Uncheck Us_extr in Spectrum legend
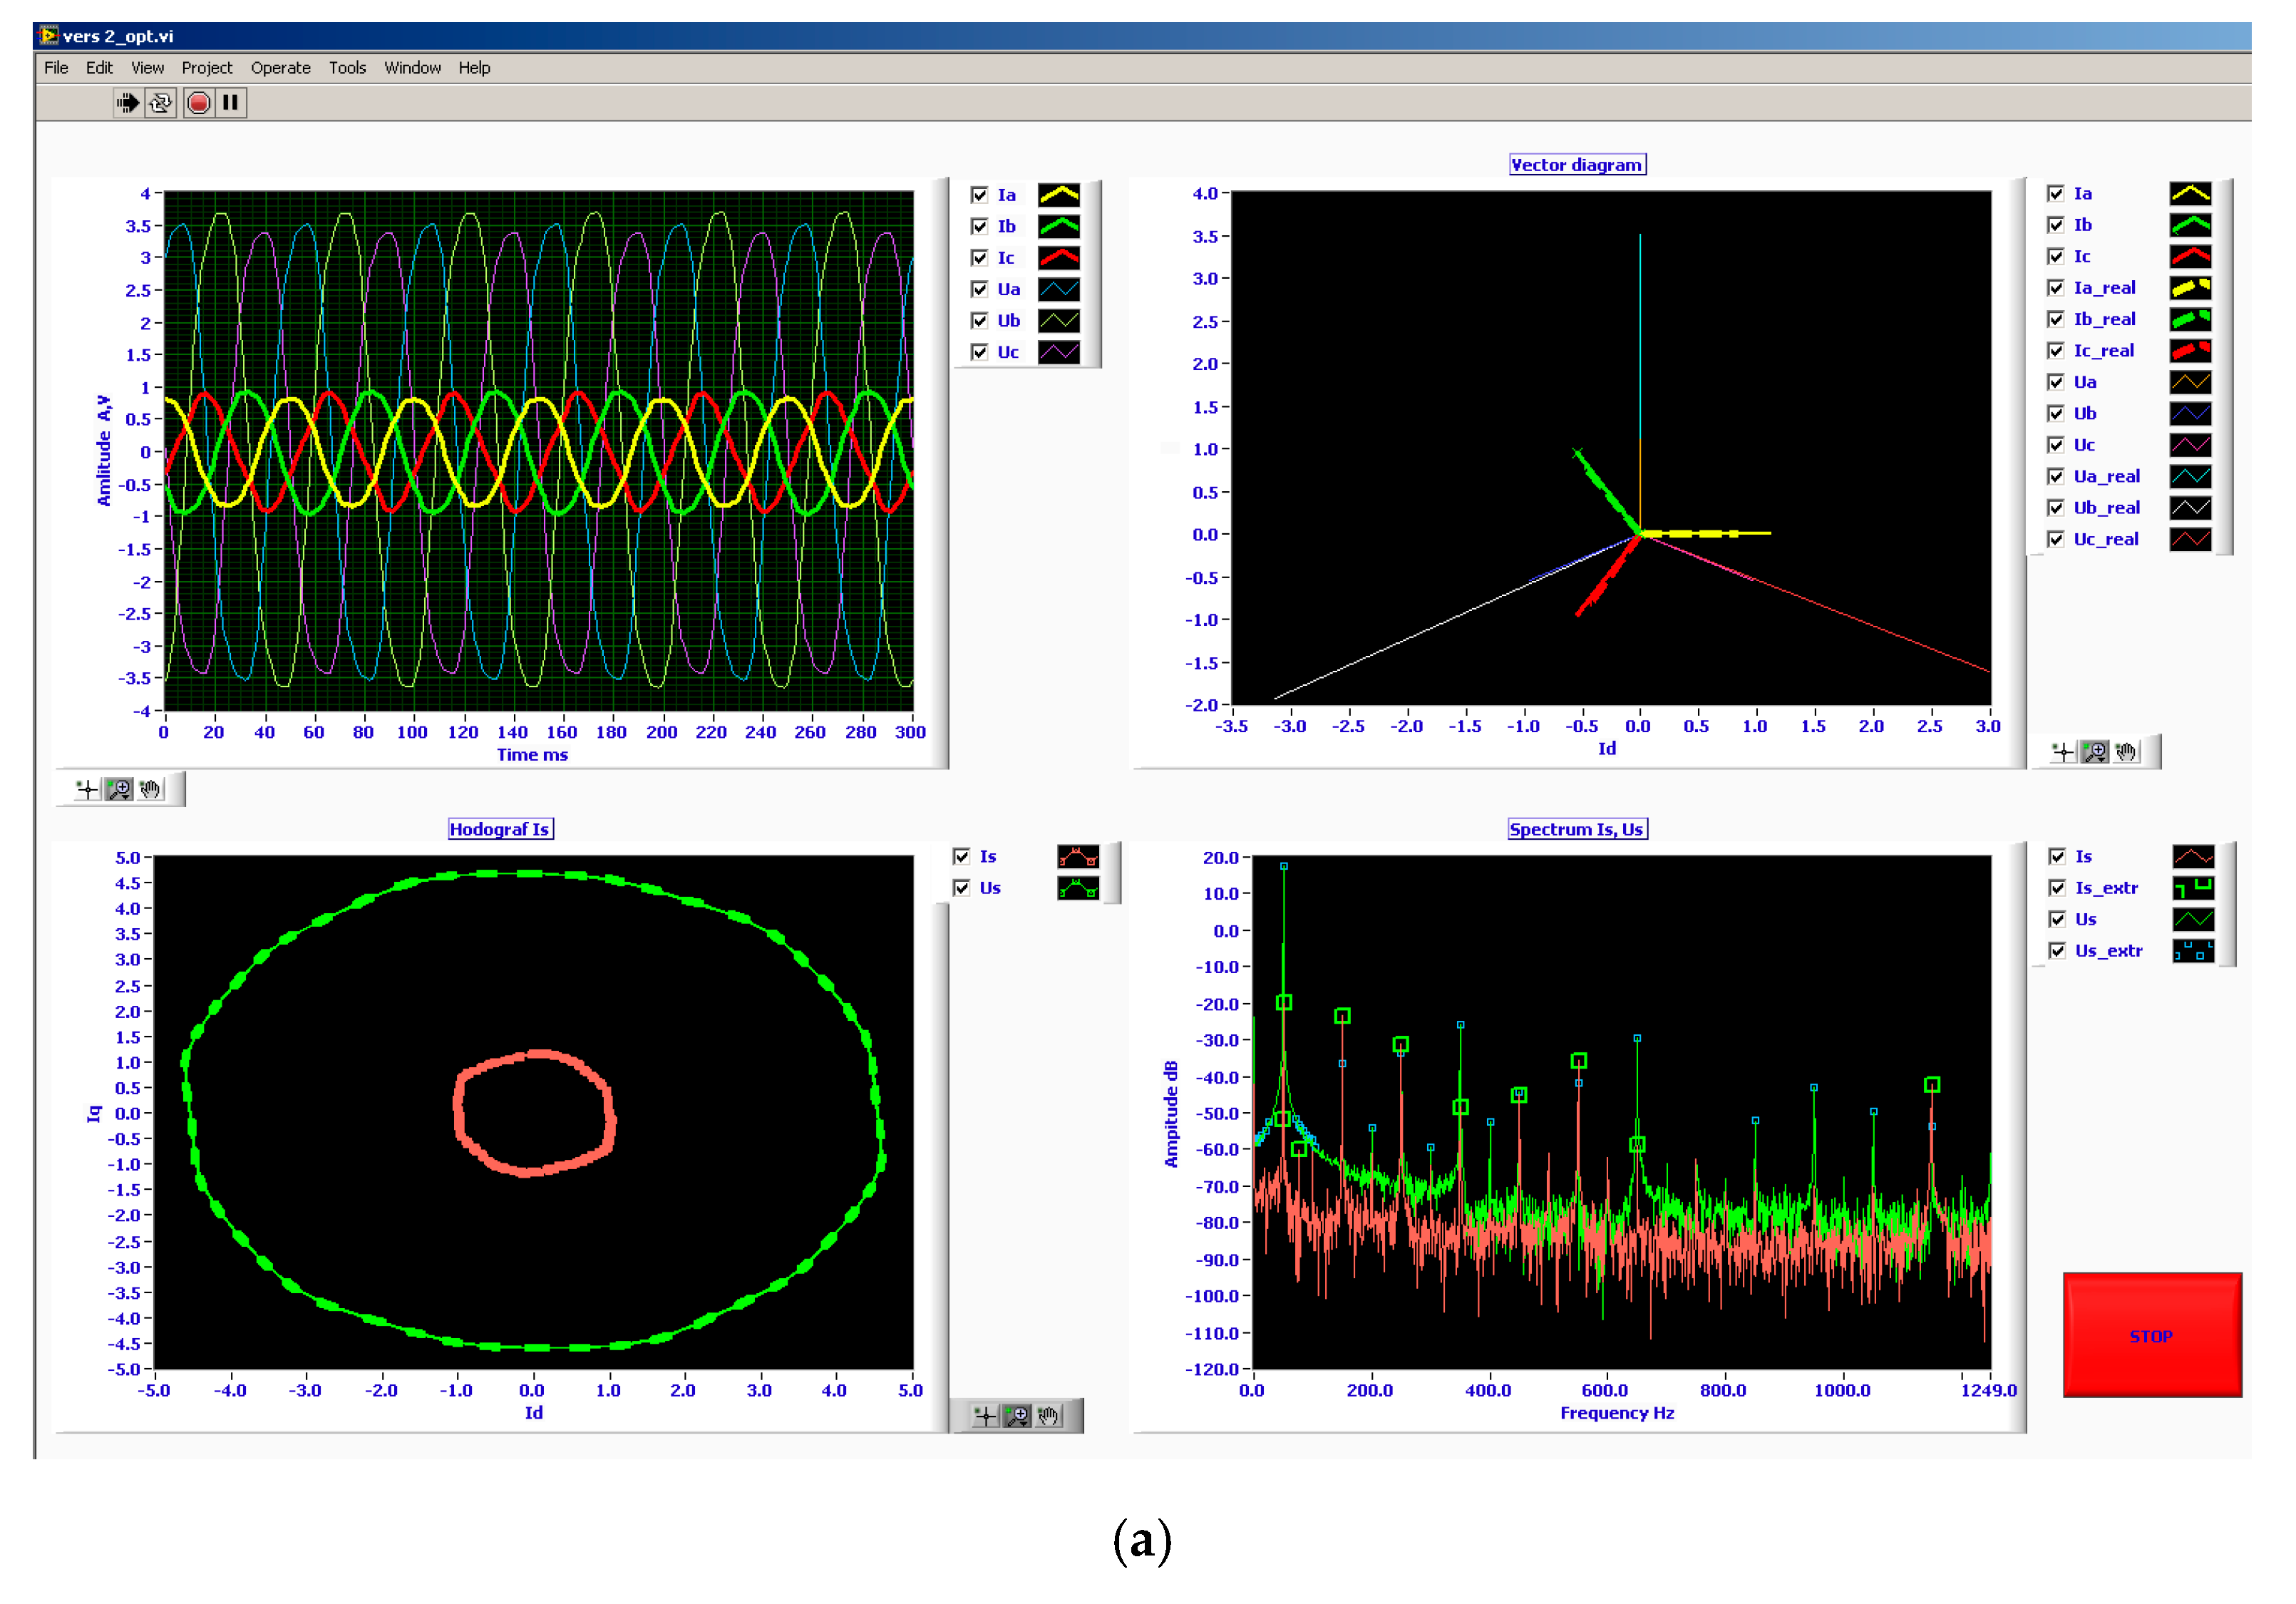The height and width of the screenshot is (1604, 2296). click(2057, 950)
